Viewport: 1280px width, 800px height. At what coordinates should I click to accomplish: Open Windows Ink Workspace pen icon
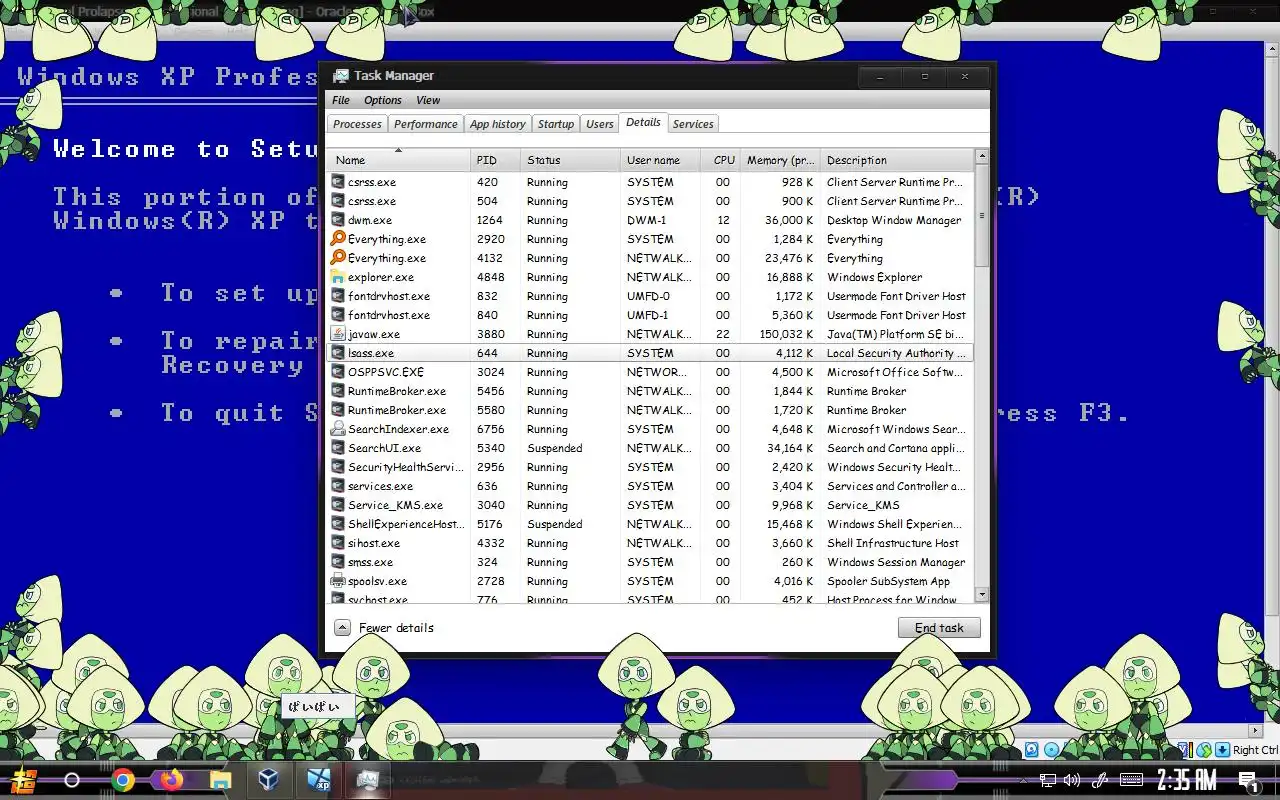[1101, 780]
